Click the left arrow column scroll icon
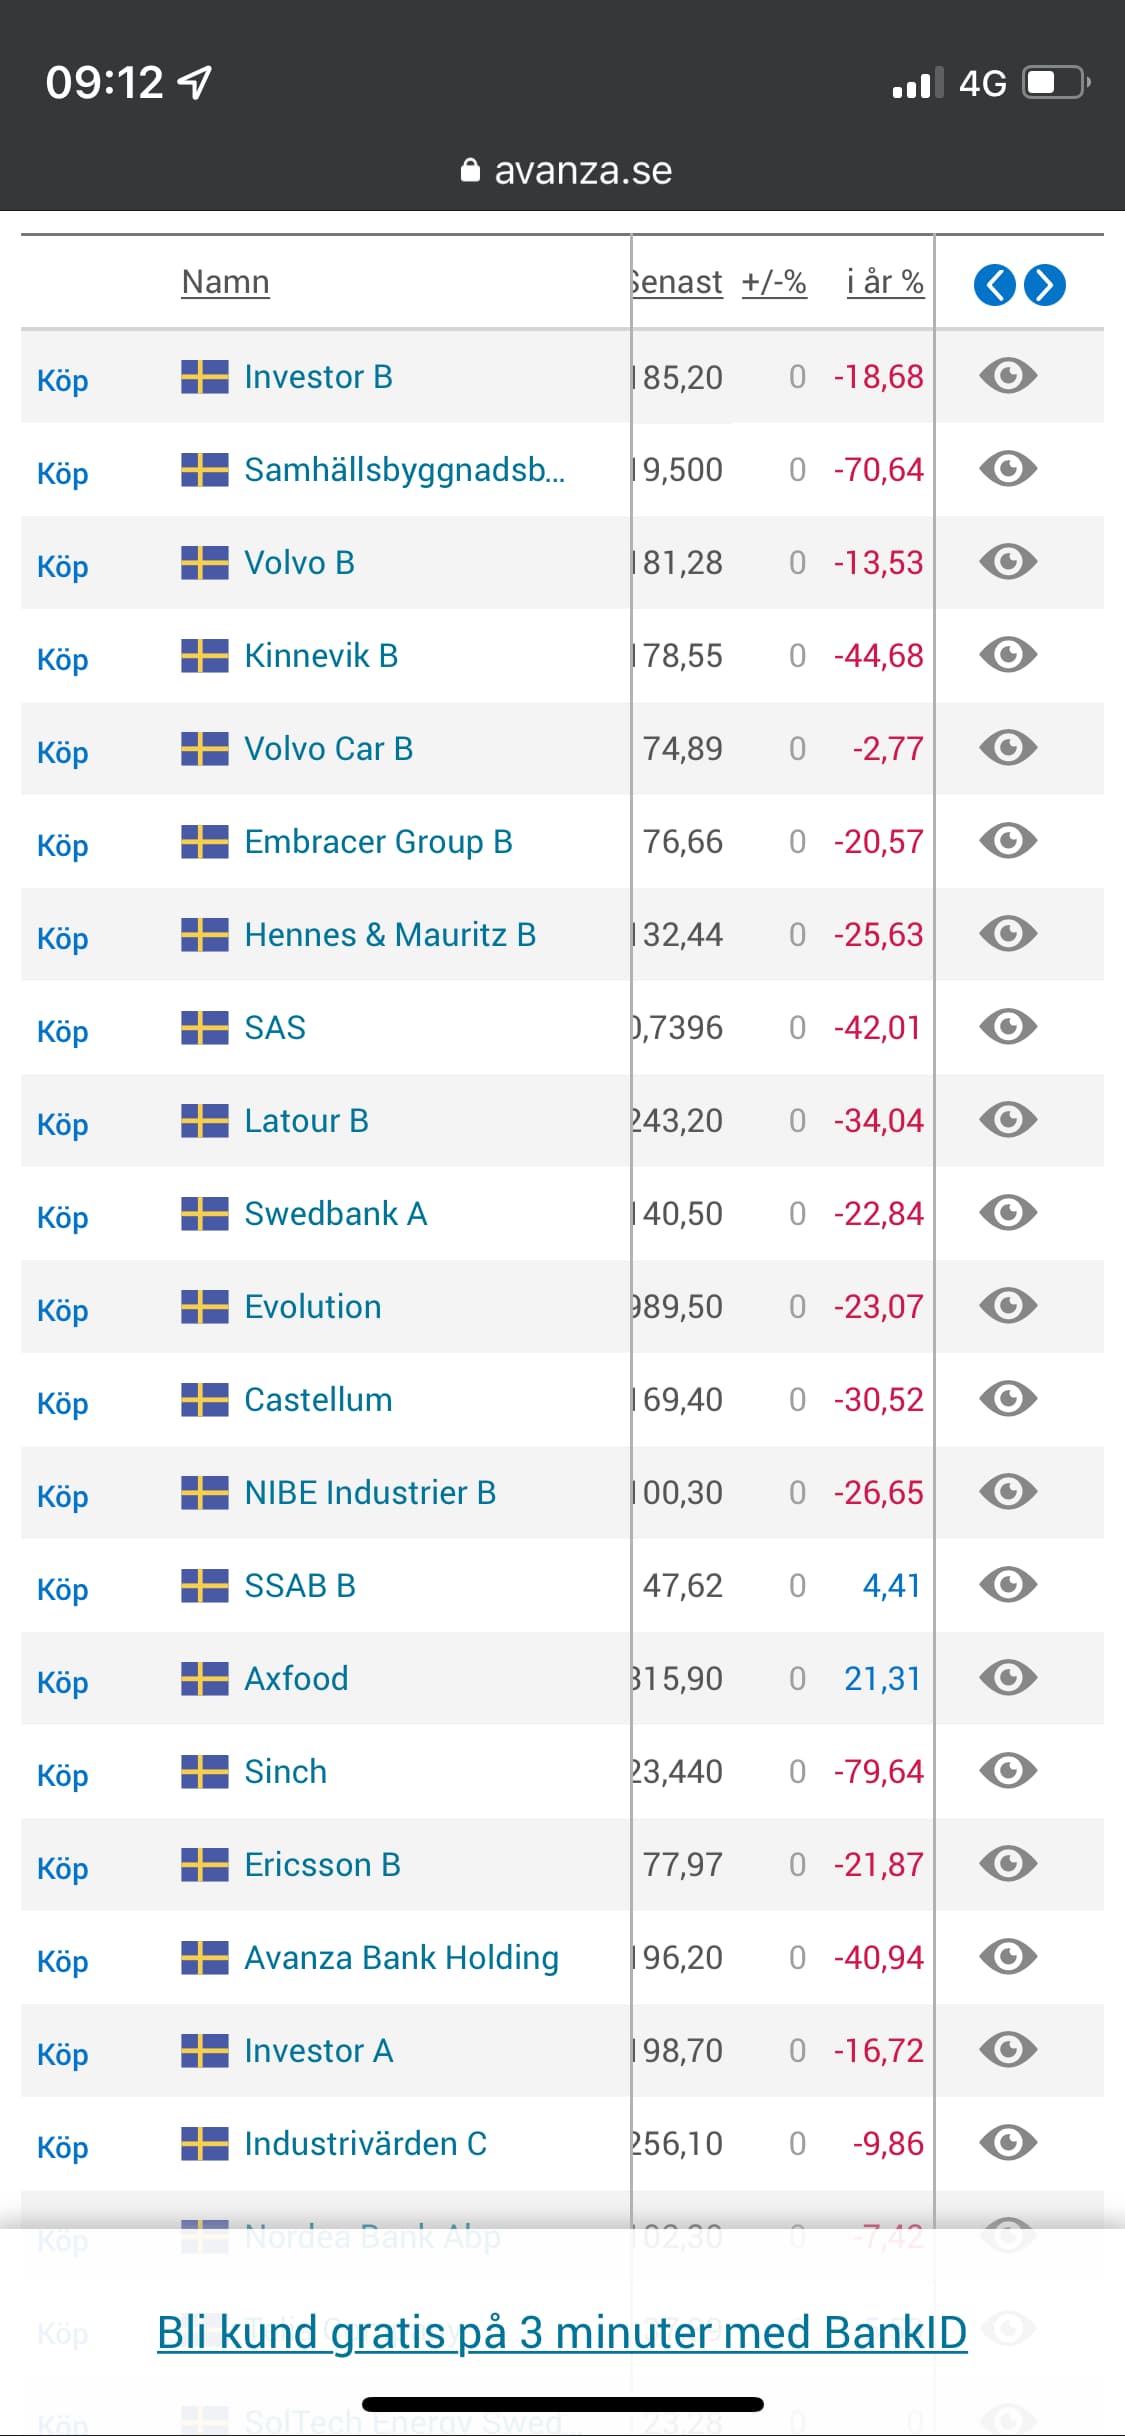The width and height of the screenshot is (1125, 2436). click(994, 285)
